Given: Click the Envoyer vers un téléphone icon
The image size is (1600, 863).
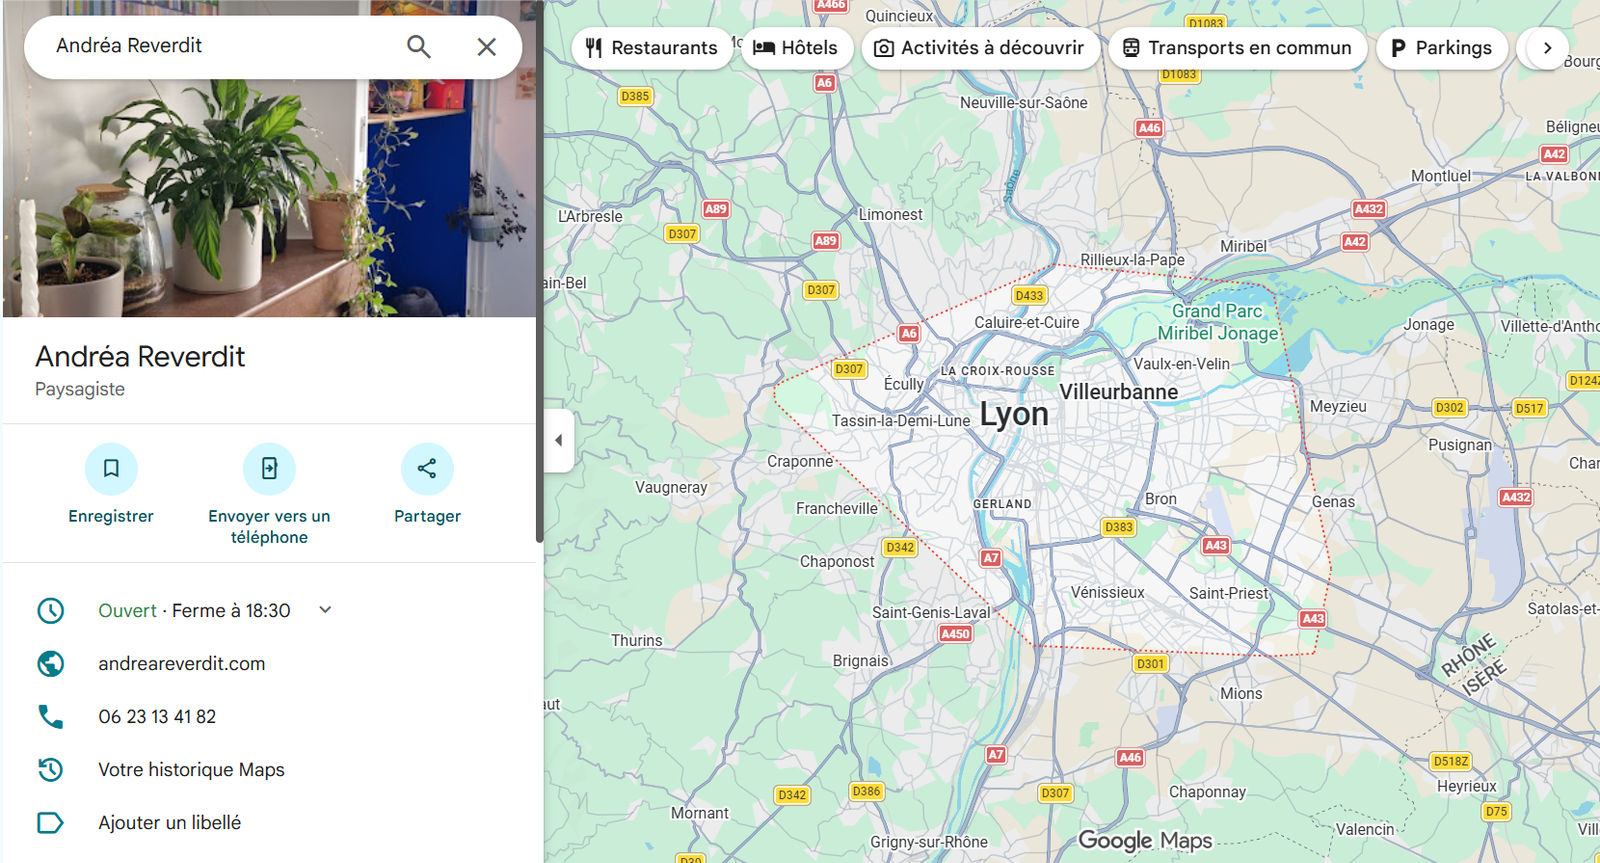Looking at the screenshot, I should coord(269,469).
